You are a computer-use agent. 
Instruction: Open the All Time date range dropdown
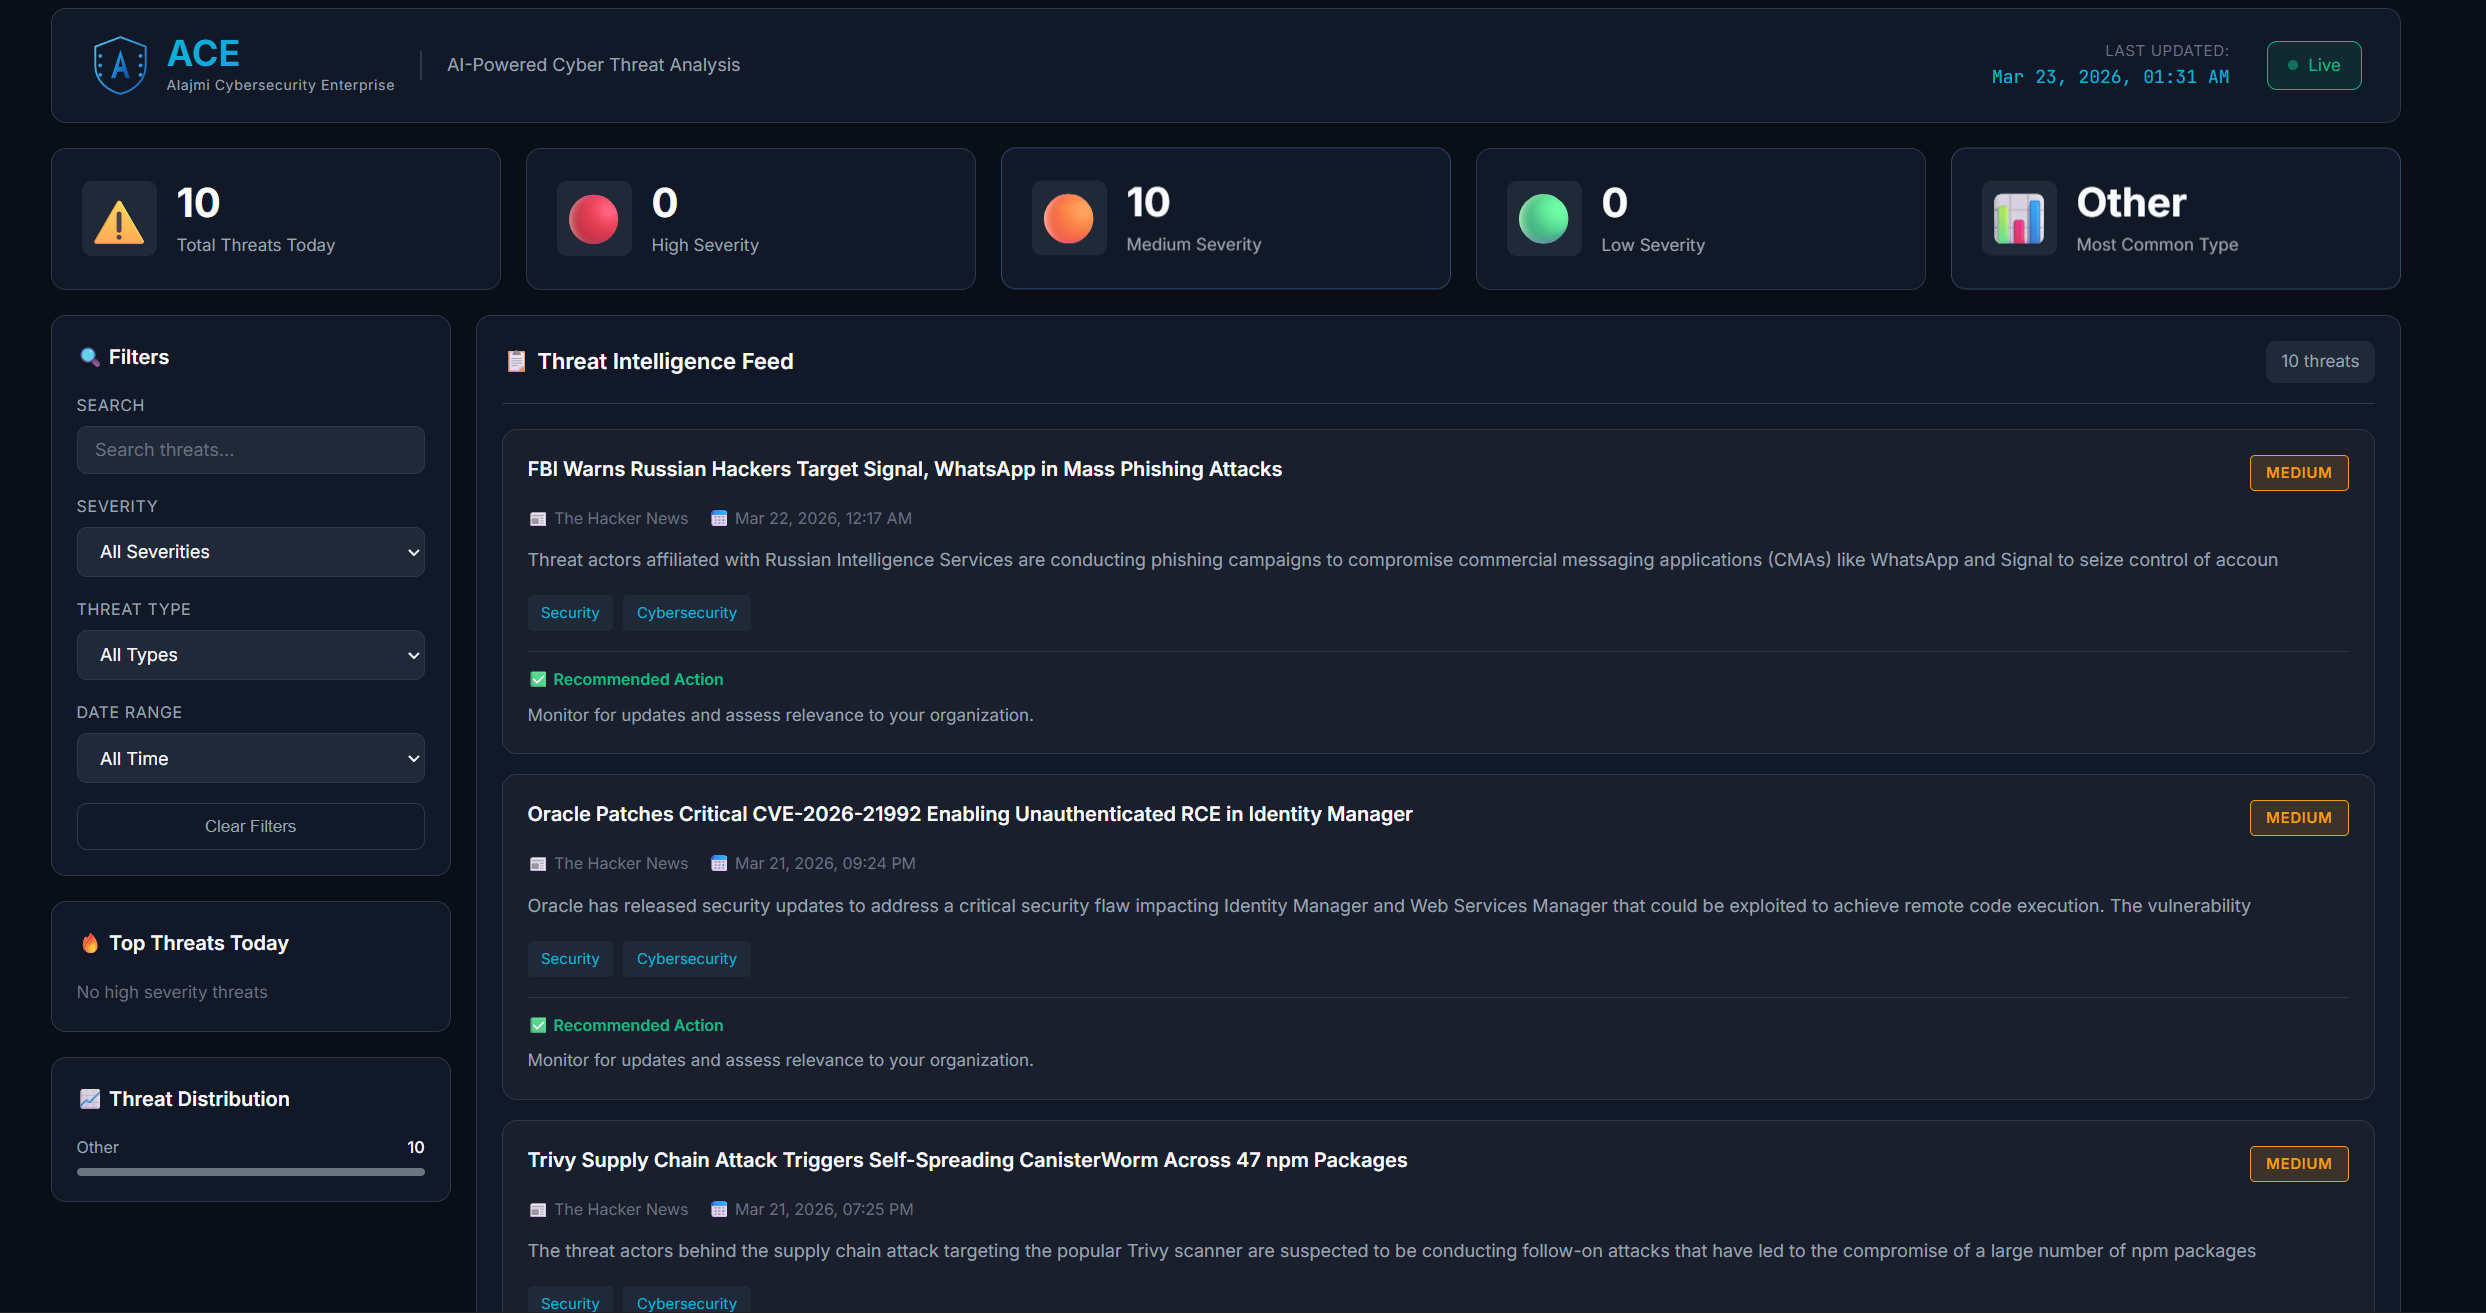tap(250, 758)
